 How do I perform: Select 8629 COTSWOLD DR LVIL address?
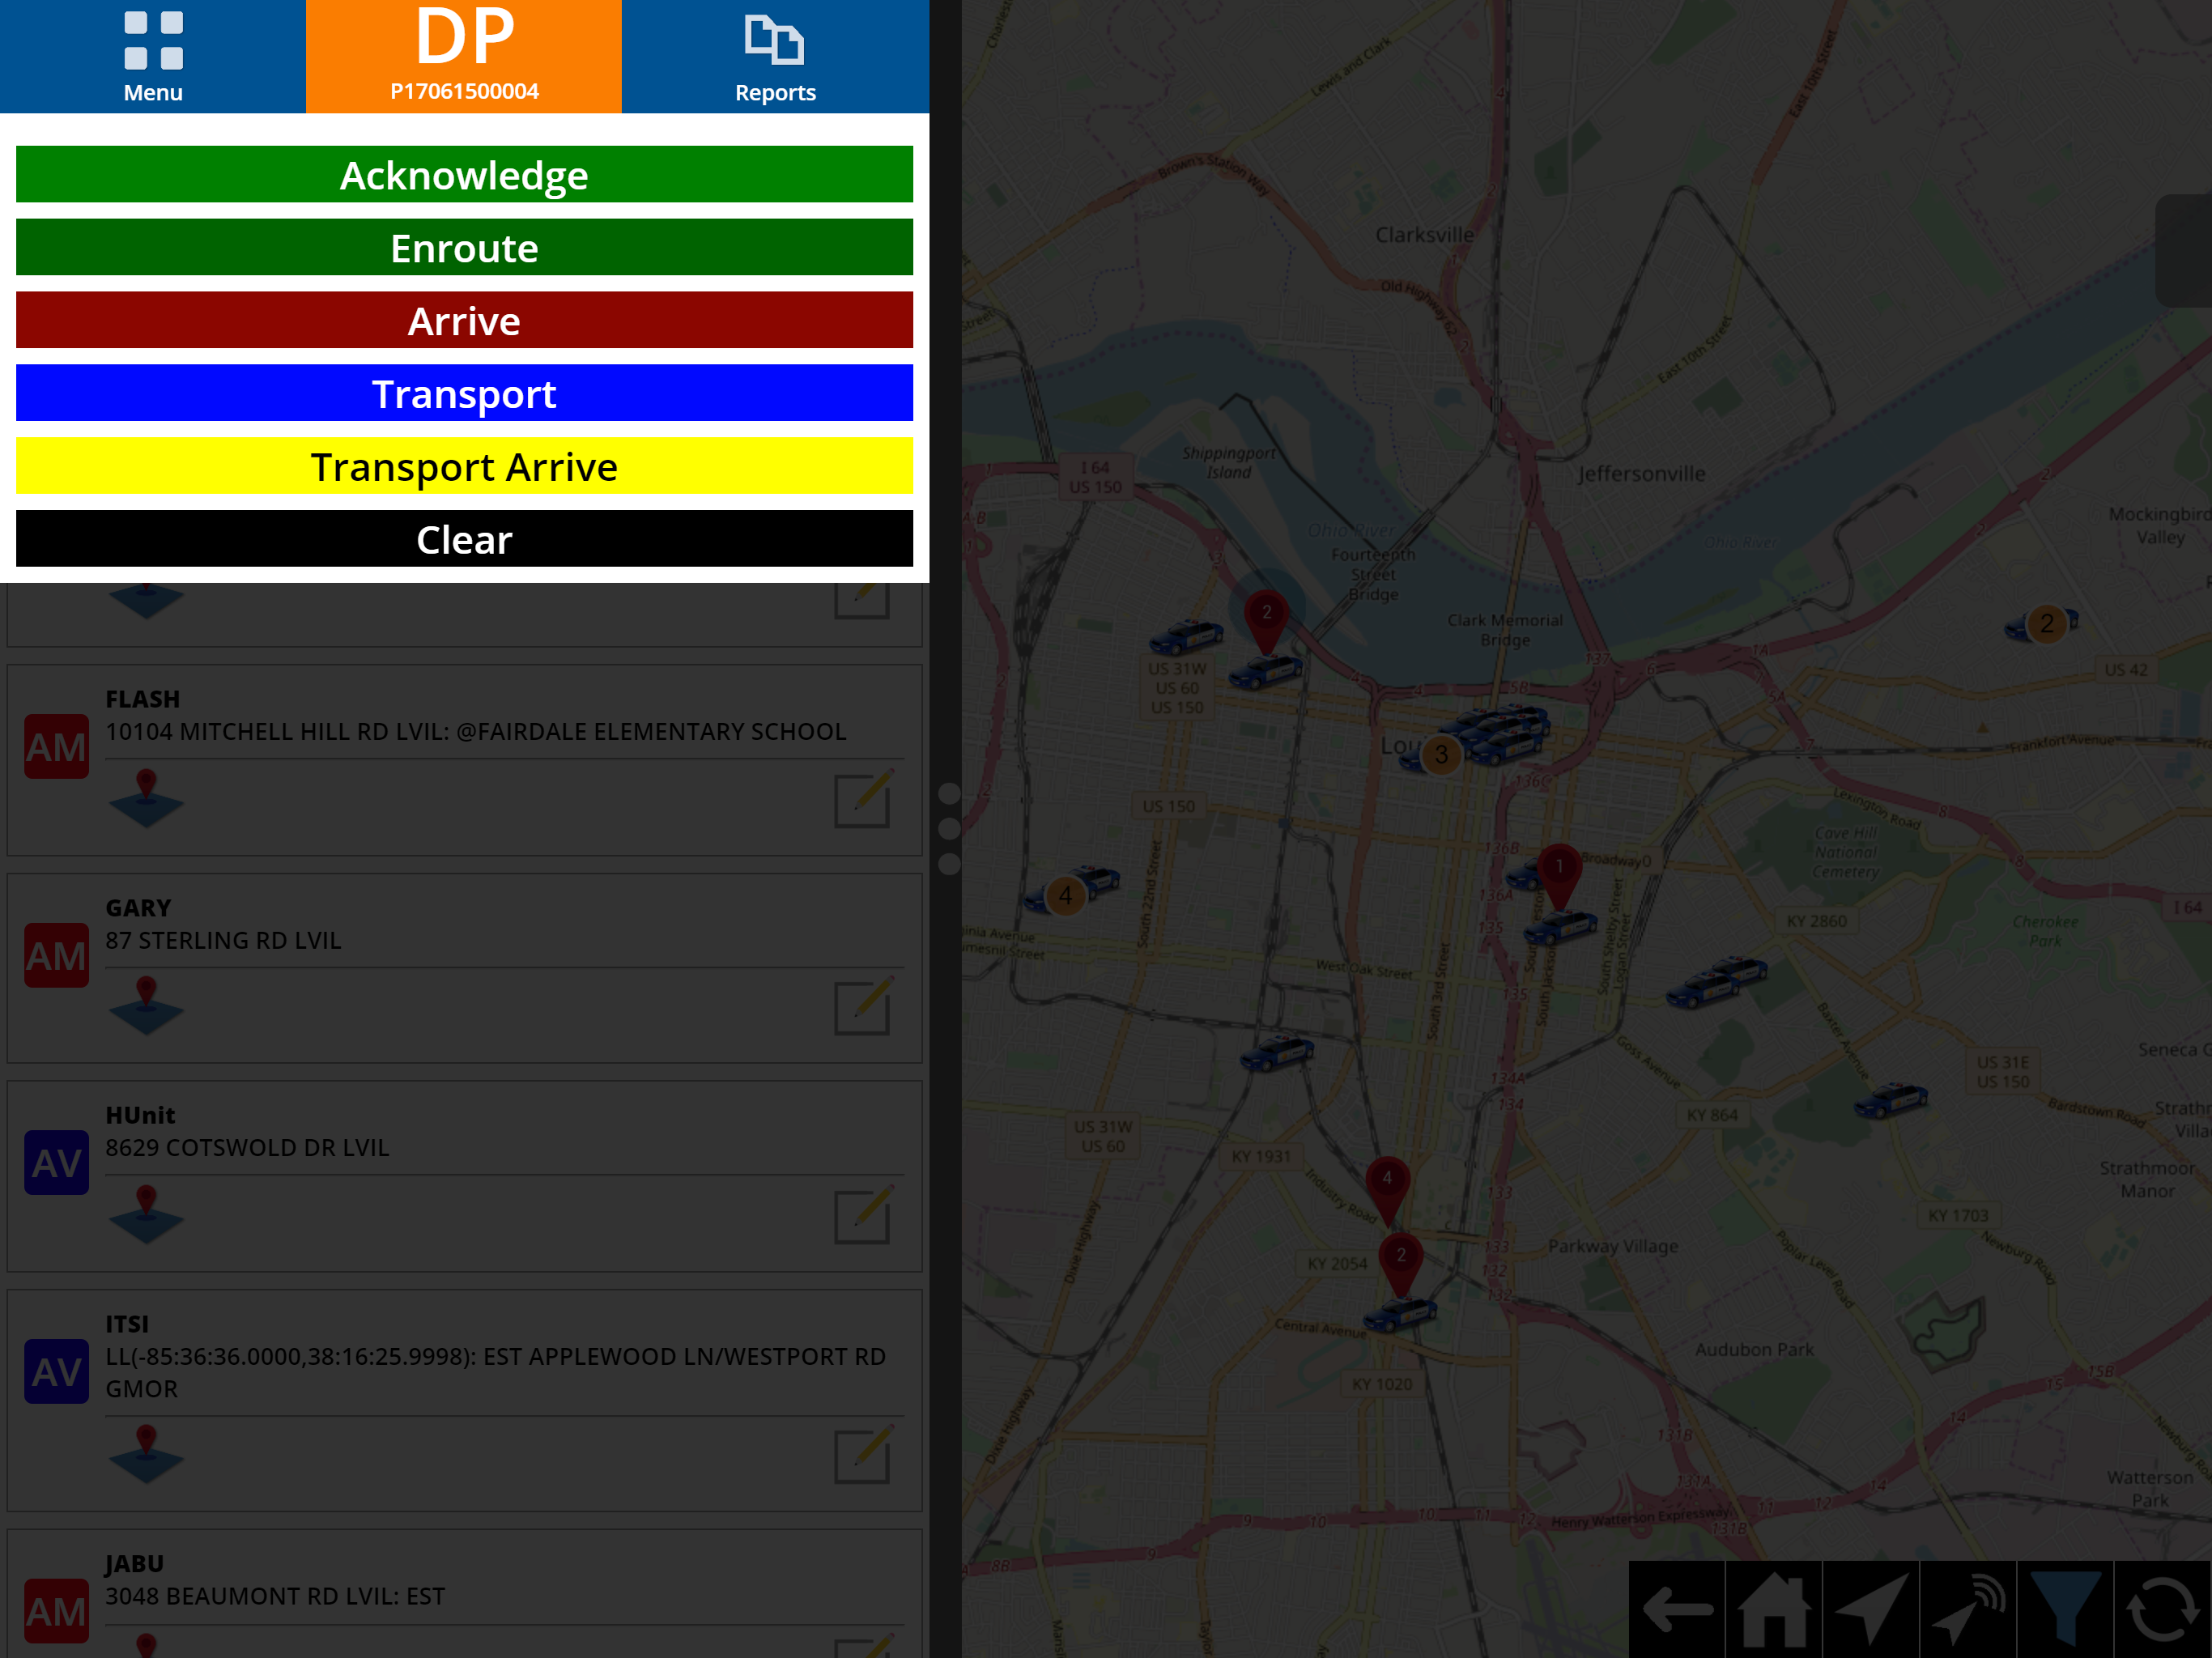tap(247, 1148)
